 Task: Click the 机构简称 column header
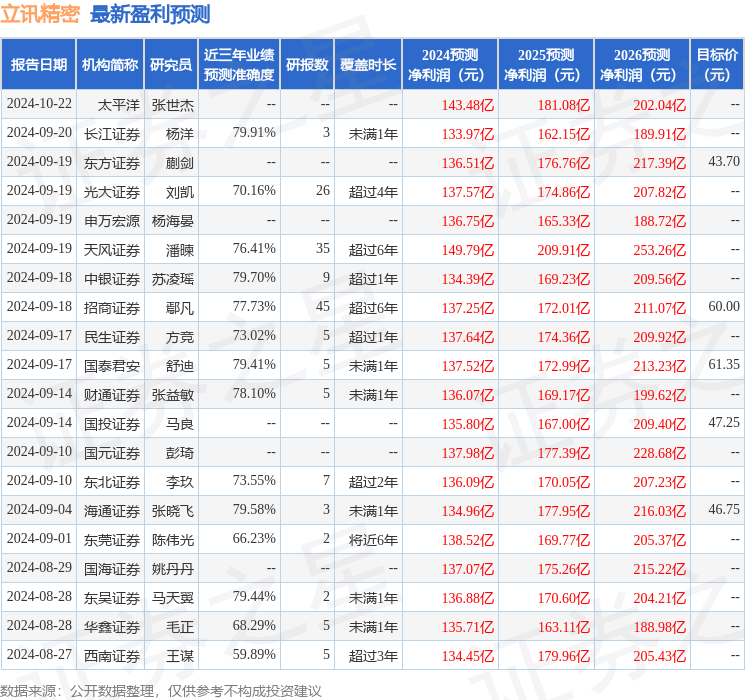coord(110,65)
